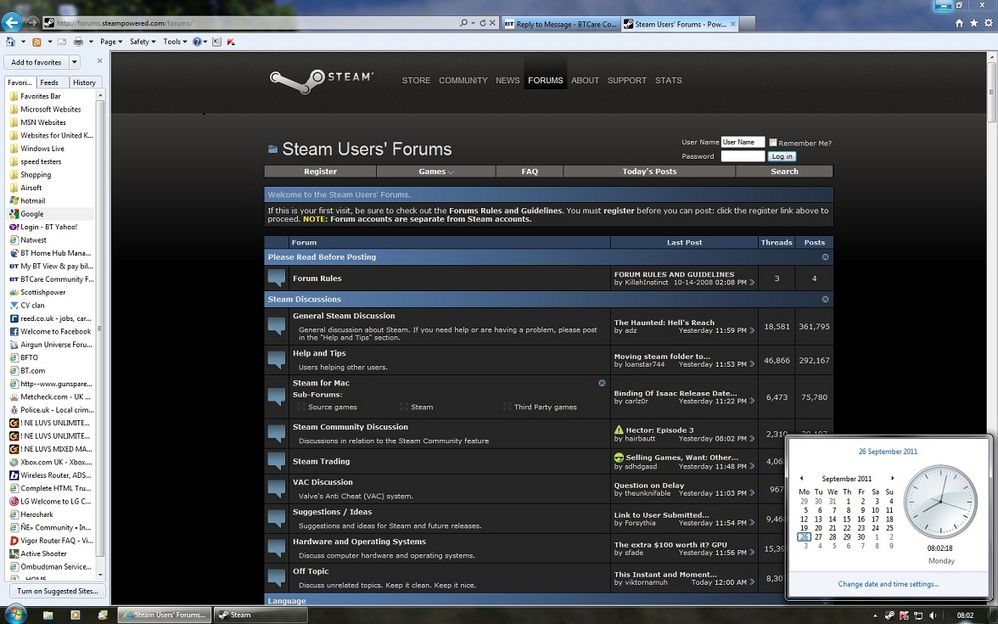Collapse the Please Read Before Posting section

point(825,257)
